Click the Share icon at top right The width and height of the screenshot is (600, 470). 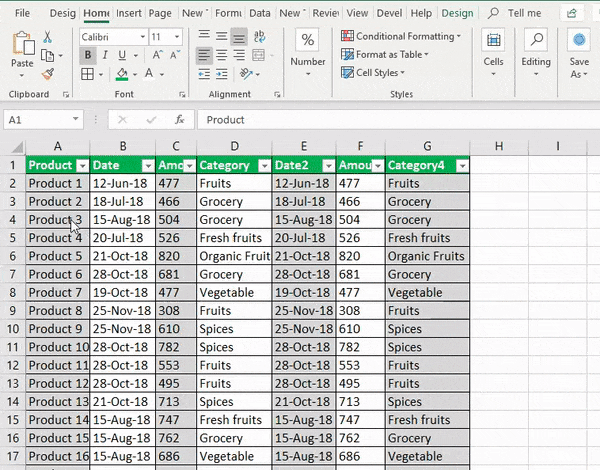[x=572, y=13]
